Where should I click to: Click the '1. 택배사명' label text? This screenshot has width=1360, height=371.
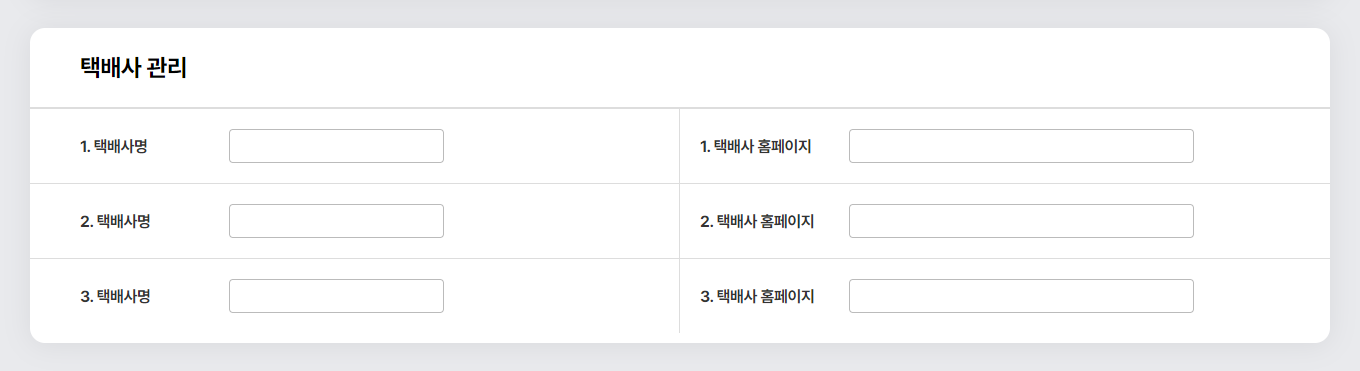pyautogui.click(x=114, y=146)
